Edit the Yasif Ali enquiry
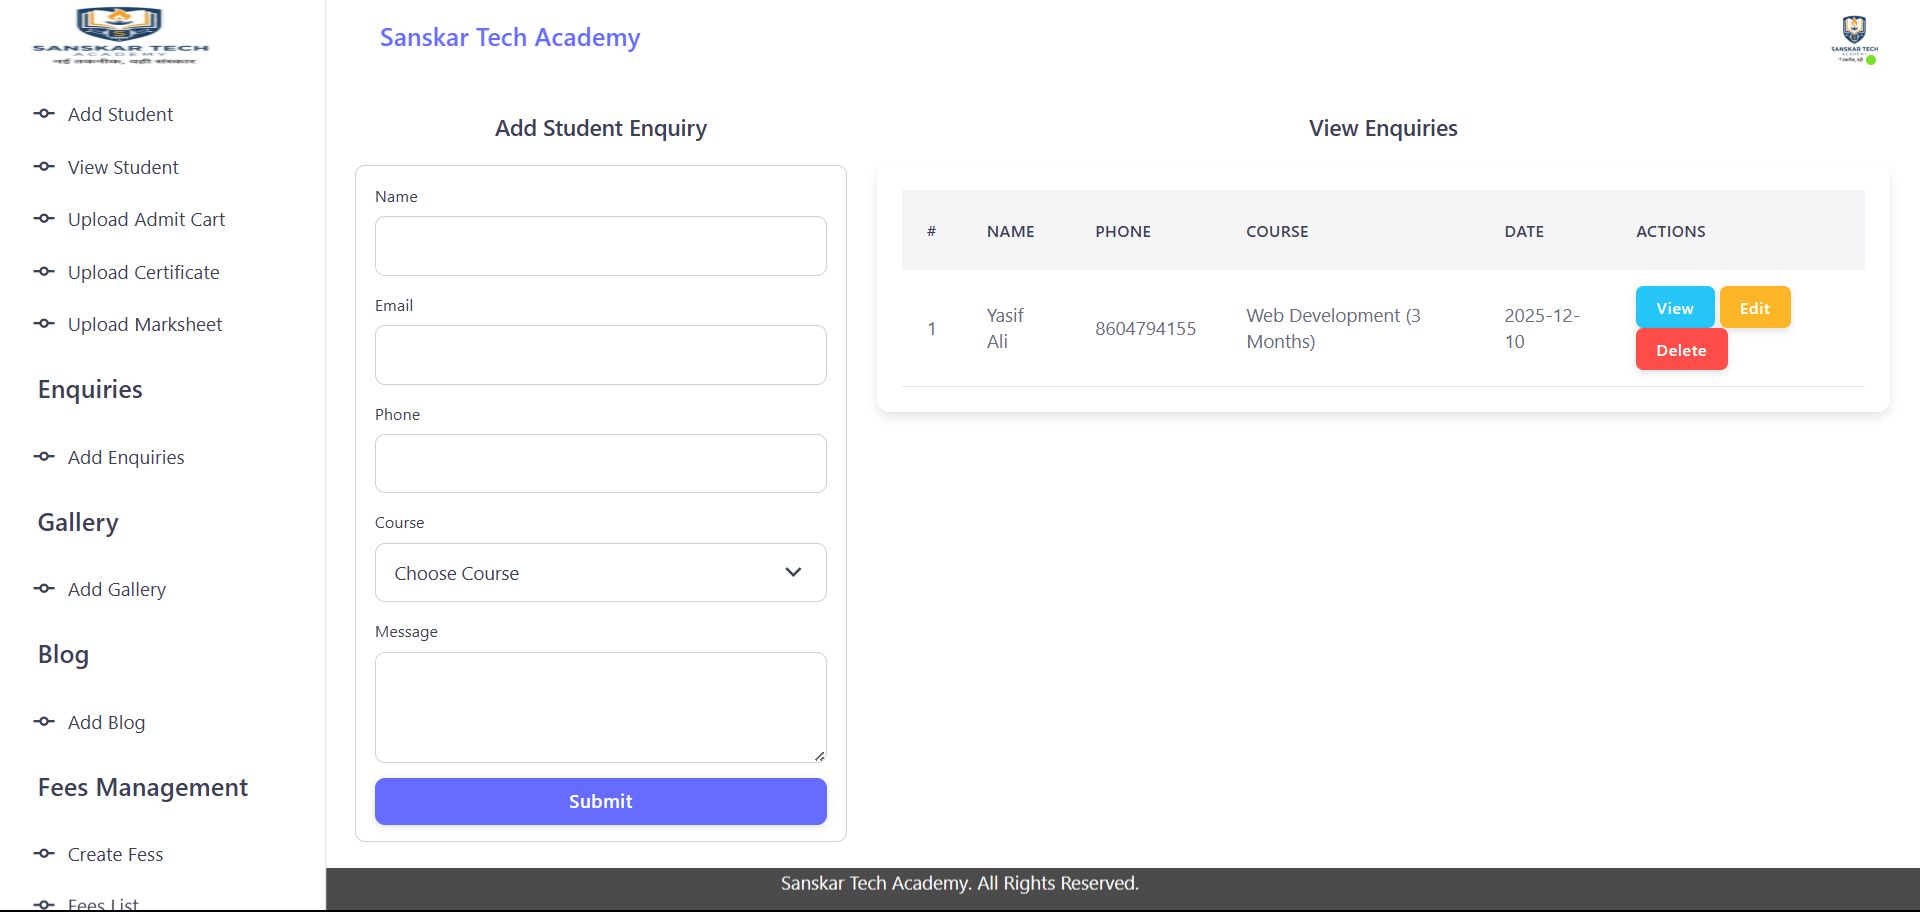The height and width of the screenshot is (912, 1920). [x=1754, y=308]
